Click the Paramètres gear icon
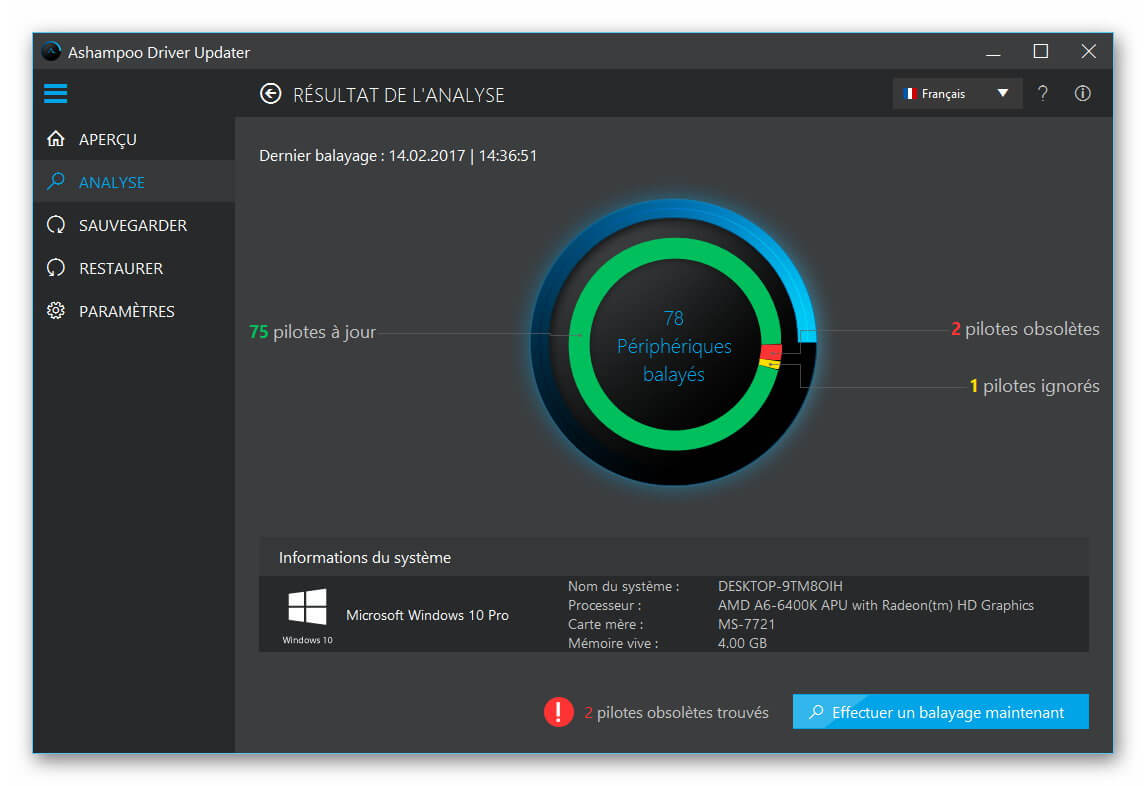 (56, 311)
